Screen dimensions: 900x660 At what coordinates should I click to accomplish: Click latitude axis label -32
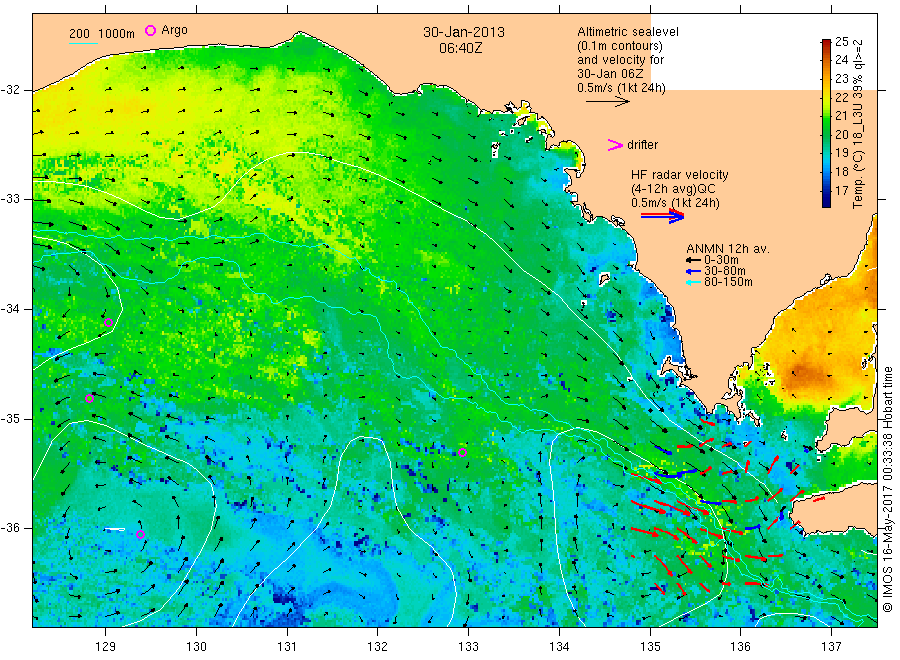(x=10, y=90)
